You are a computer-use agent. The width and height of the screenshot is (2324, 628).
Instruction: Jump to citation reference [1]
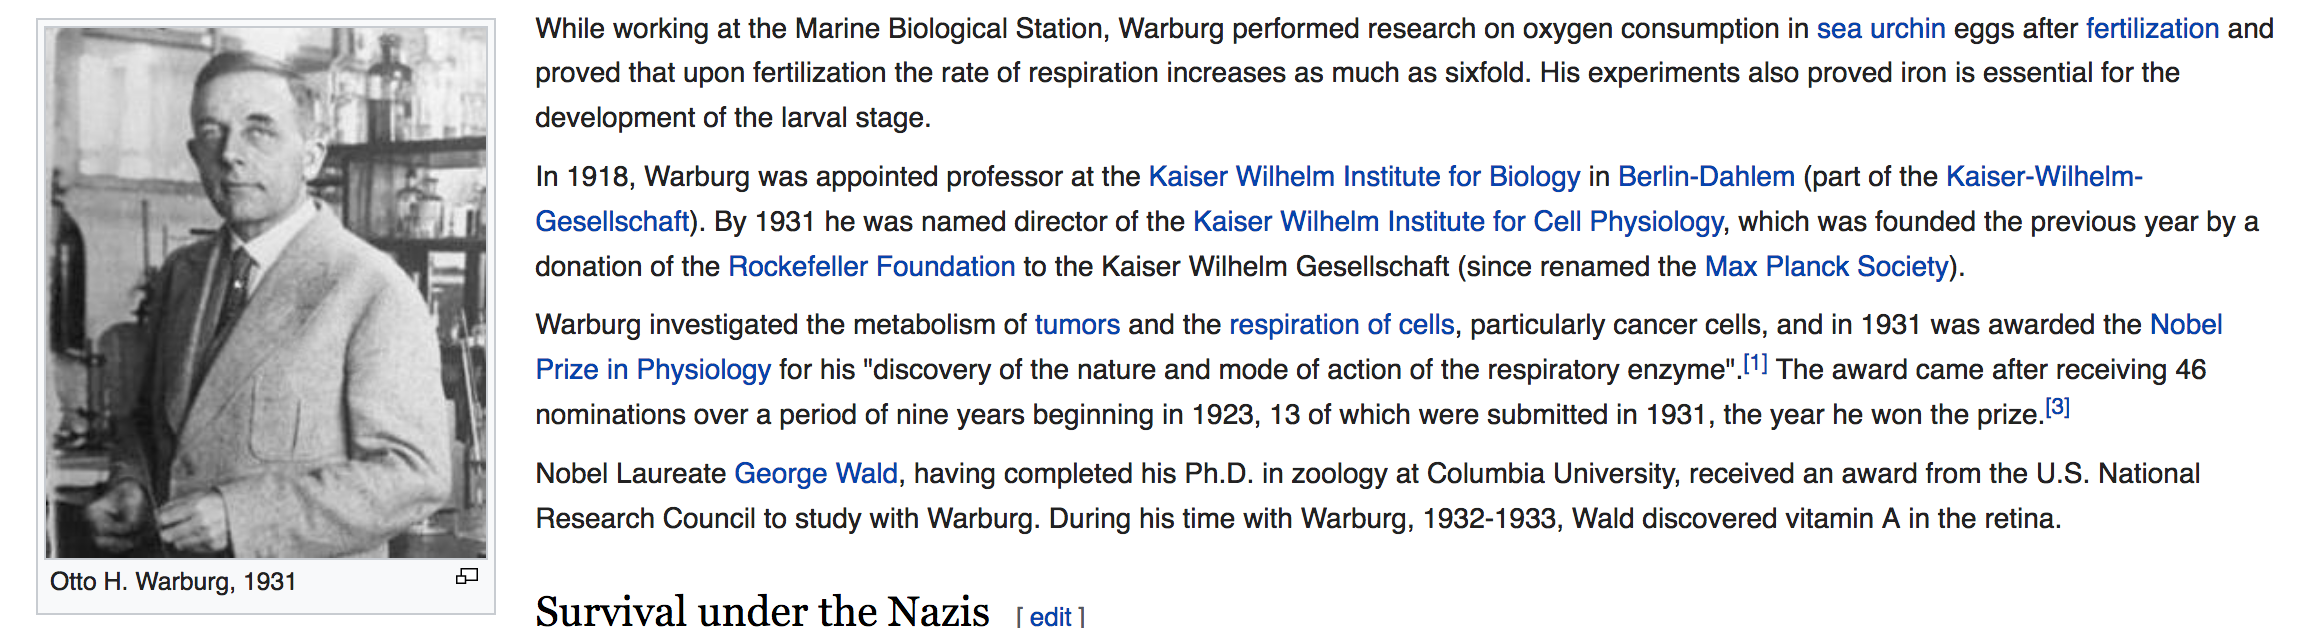coord(1755,363)
